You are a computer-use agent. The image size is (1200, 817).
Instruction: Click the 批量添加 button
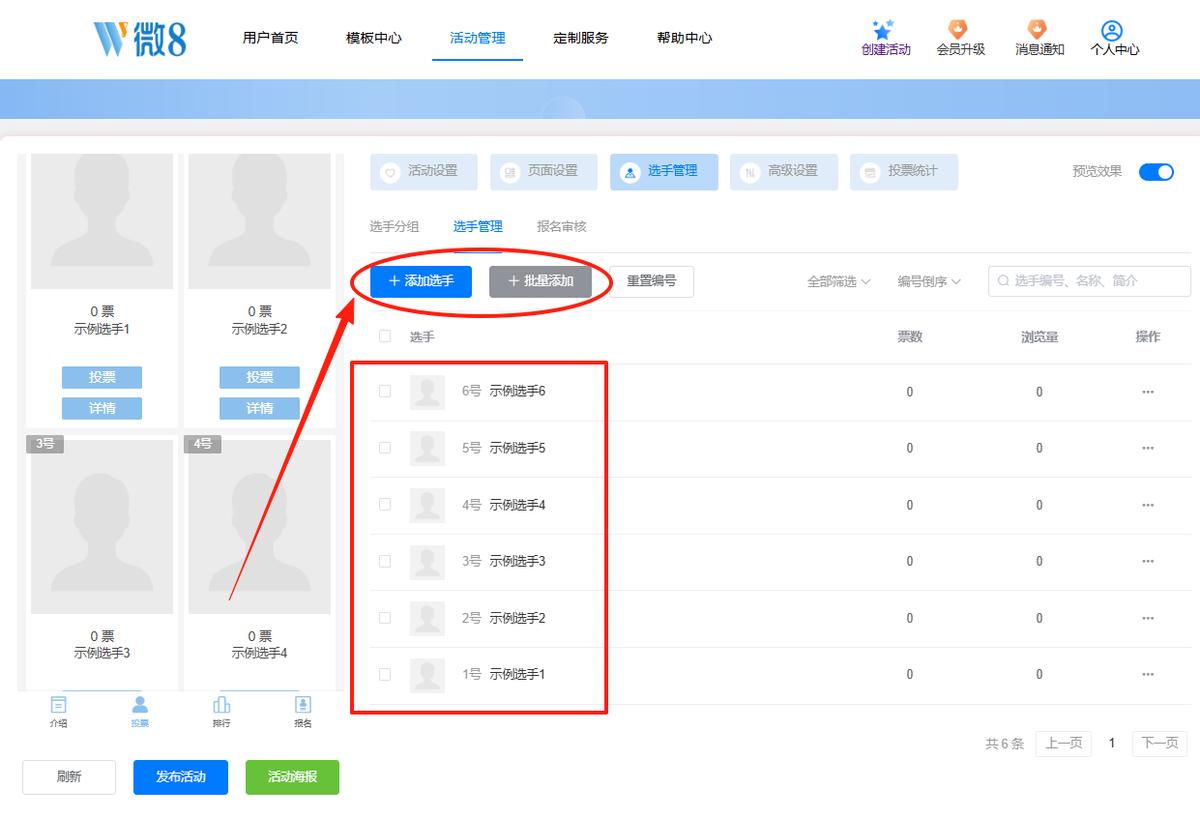(x=540, y=281)
